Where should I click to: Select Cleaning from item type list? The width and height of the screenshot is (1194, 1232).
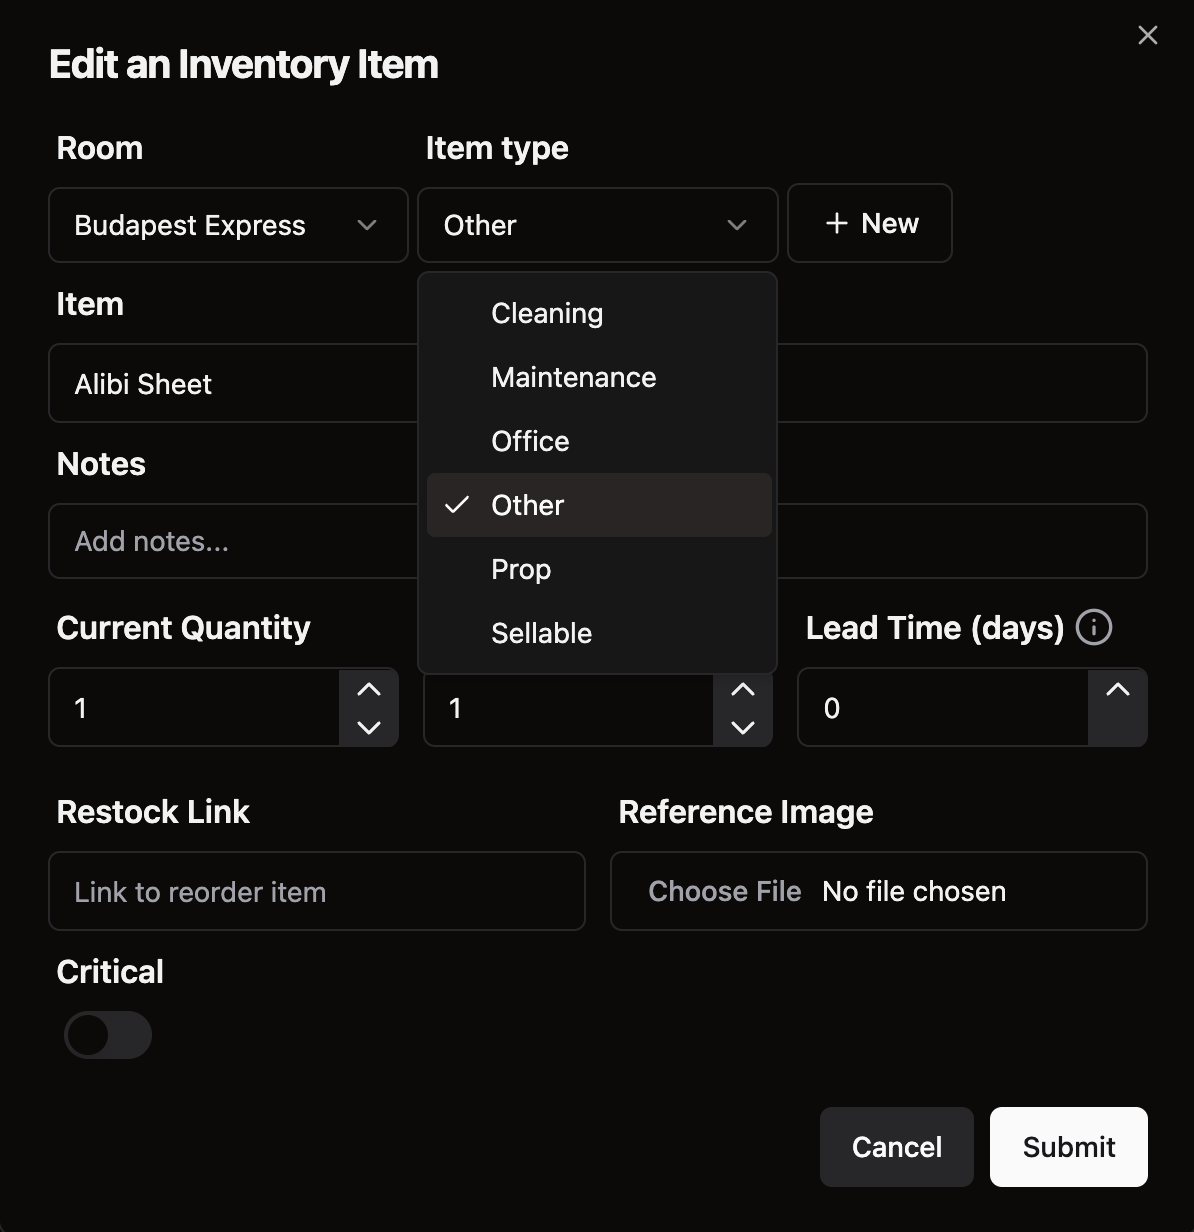click(547, 313)
